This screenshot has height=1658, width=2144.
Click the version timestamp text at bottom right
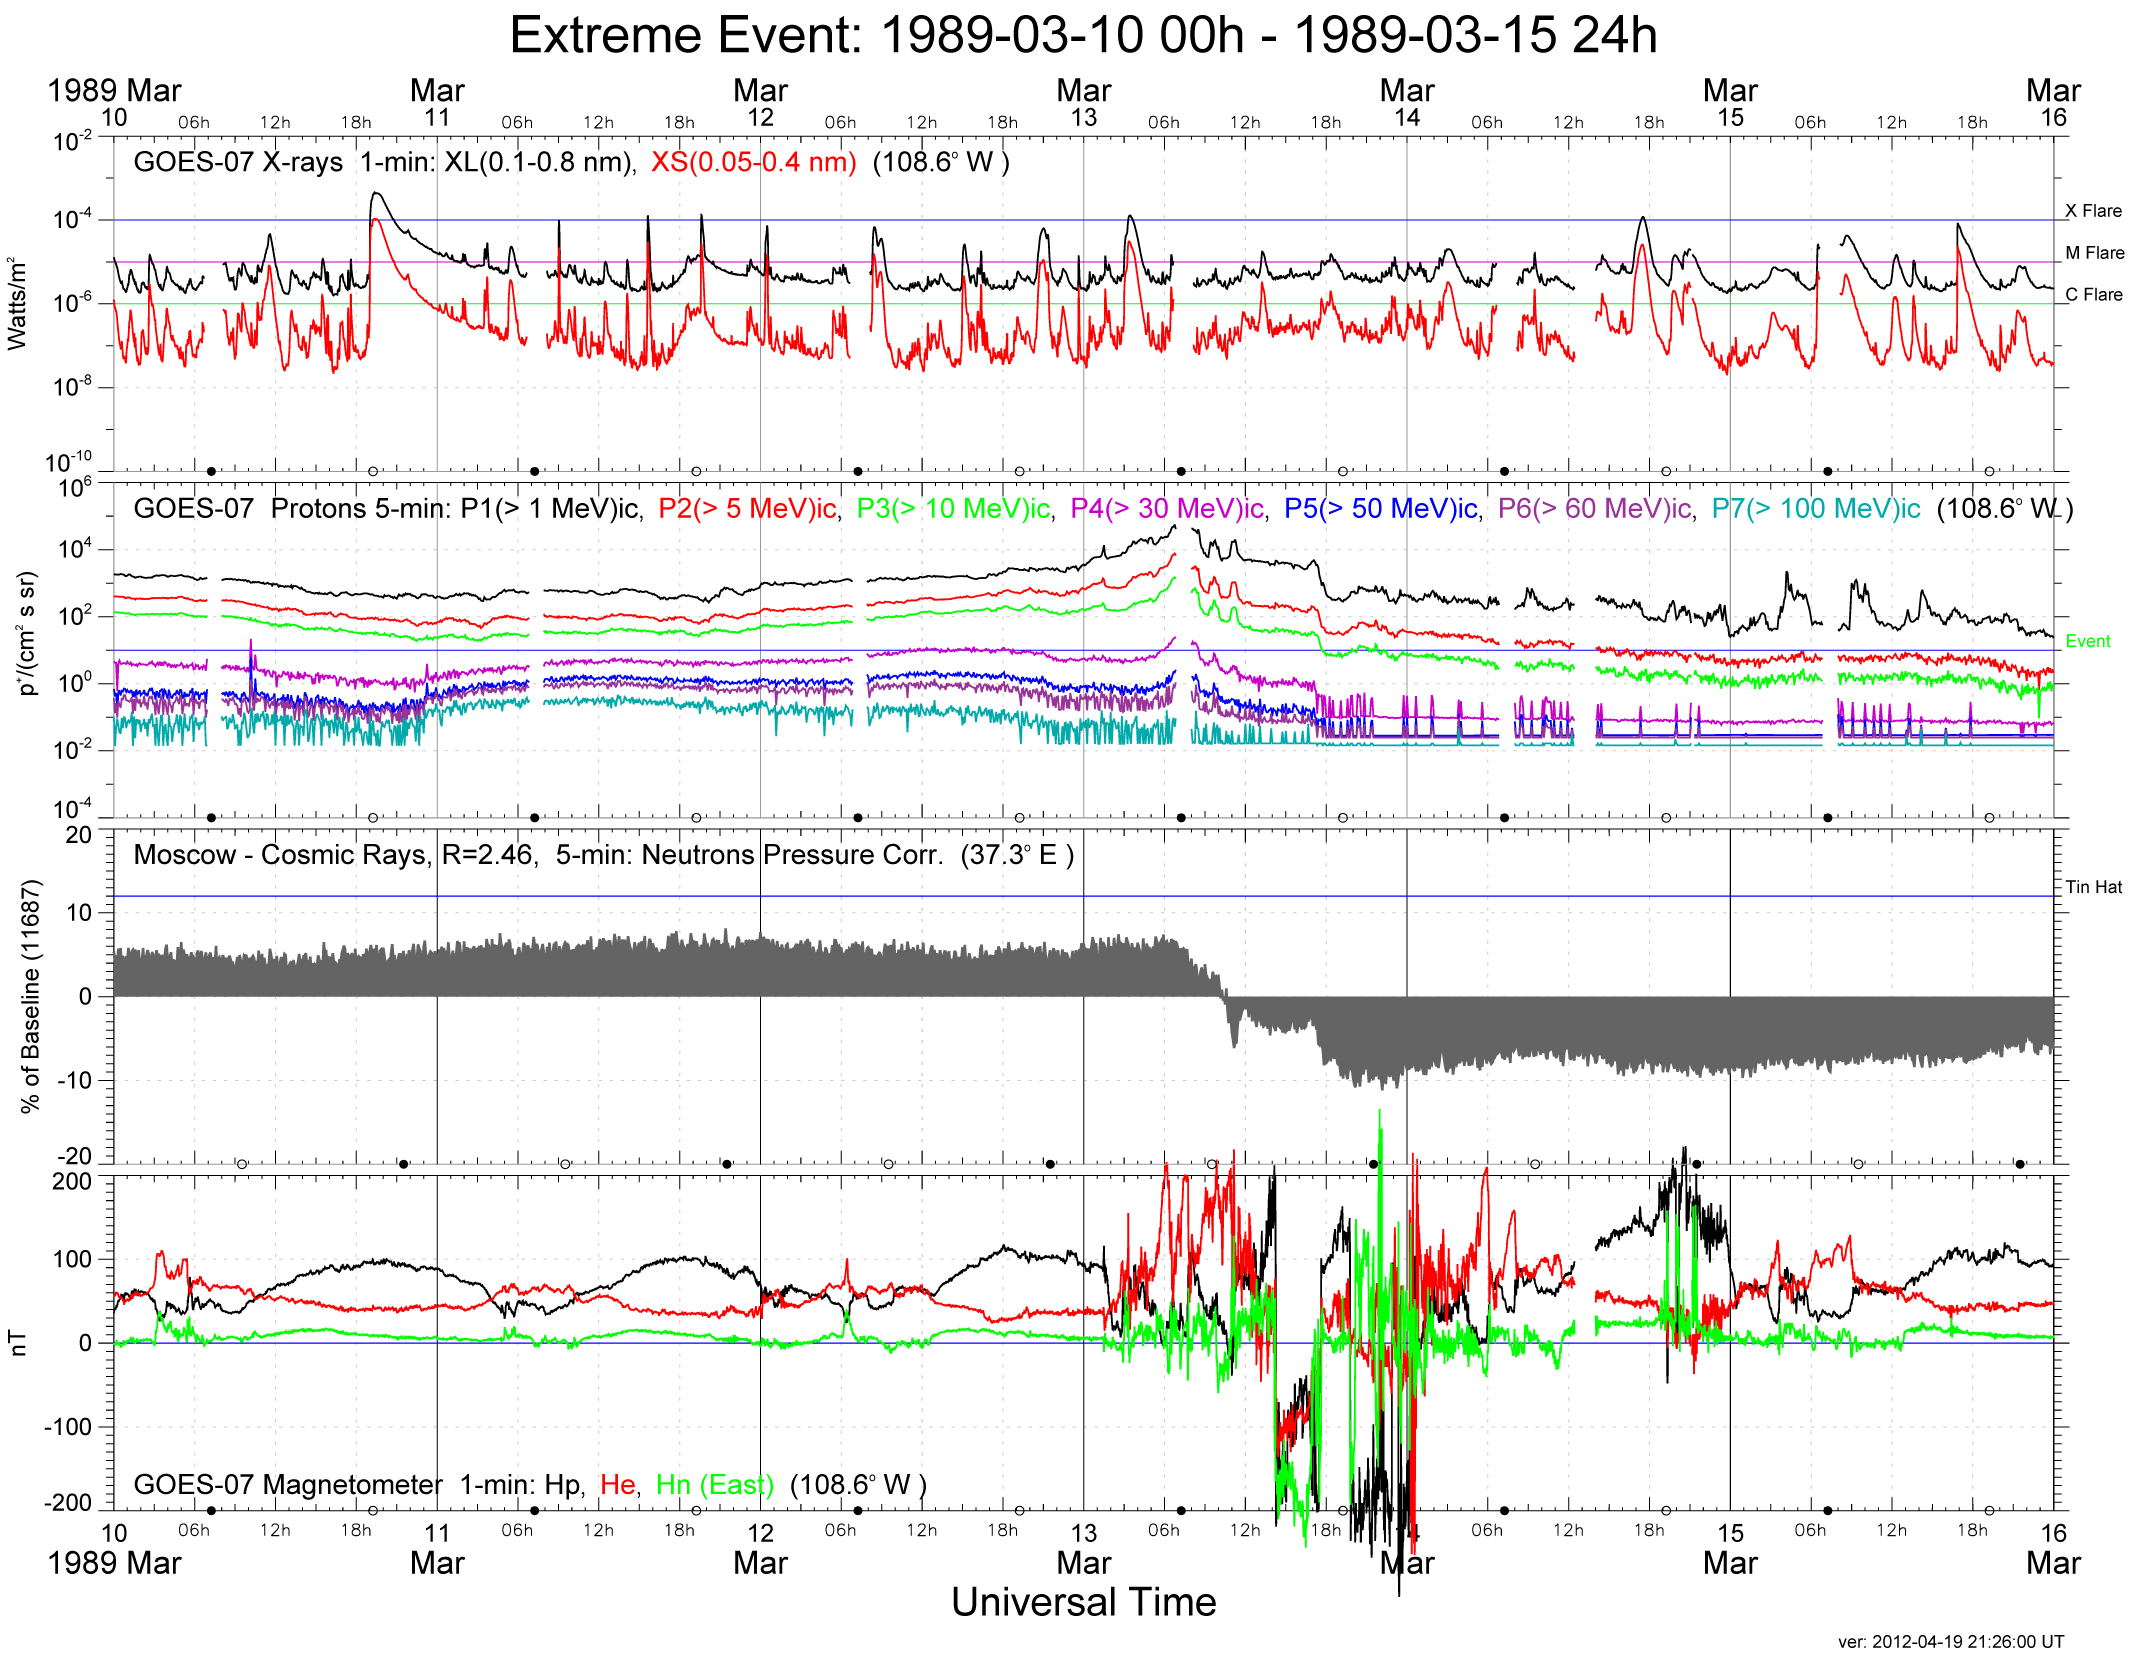(x=1950, y=1641)
